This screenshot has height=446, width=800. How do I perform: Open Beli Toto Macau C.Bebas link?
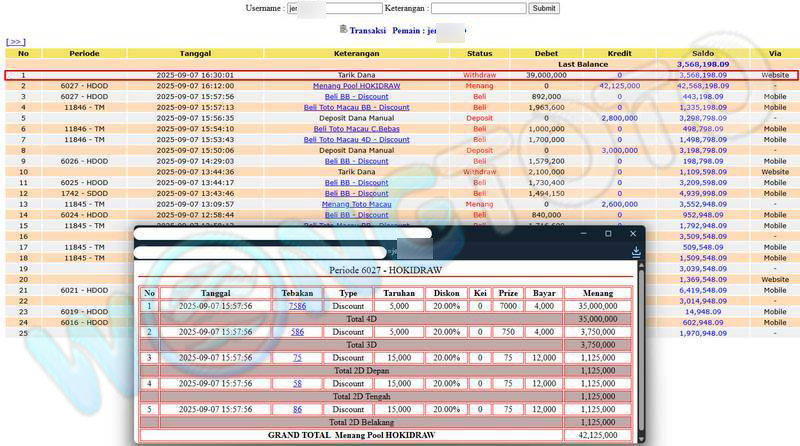point(356,129)
